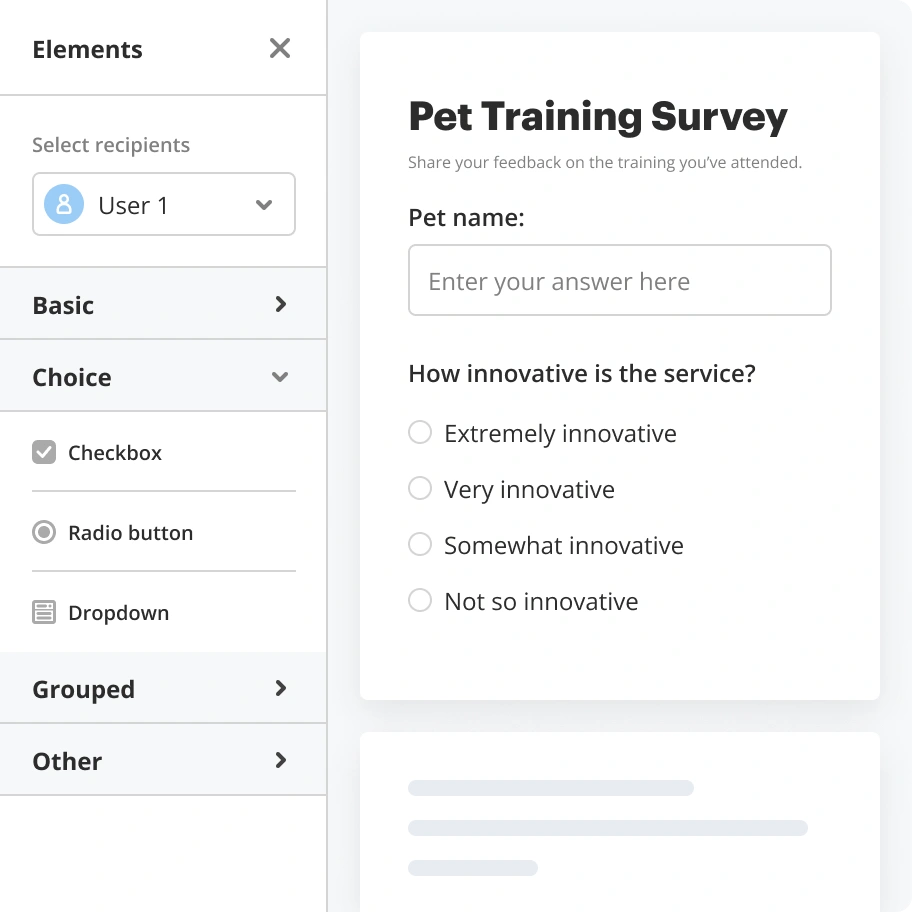Click the Pet name answer field

[x=619, y=280]
